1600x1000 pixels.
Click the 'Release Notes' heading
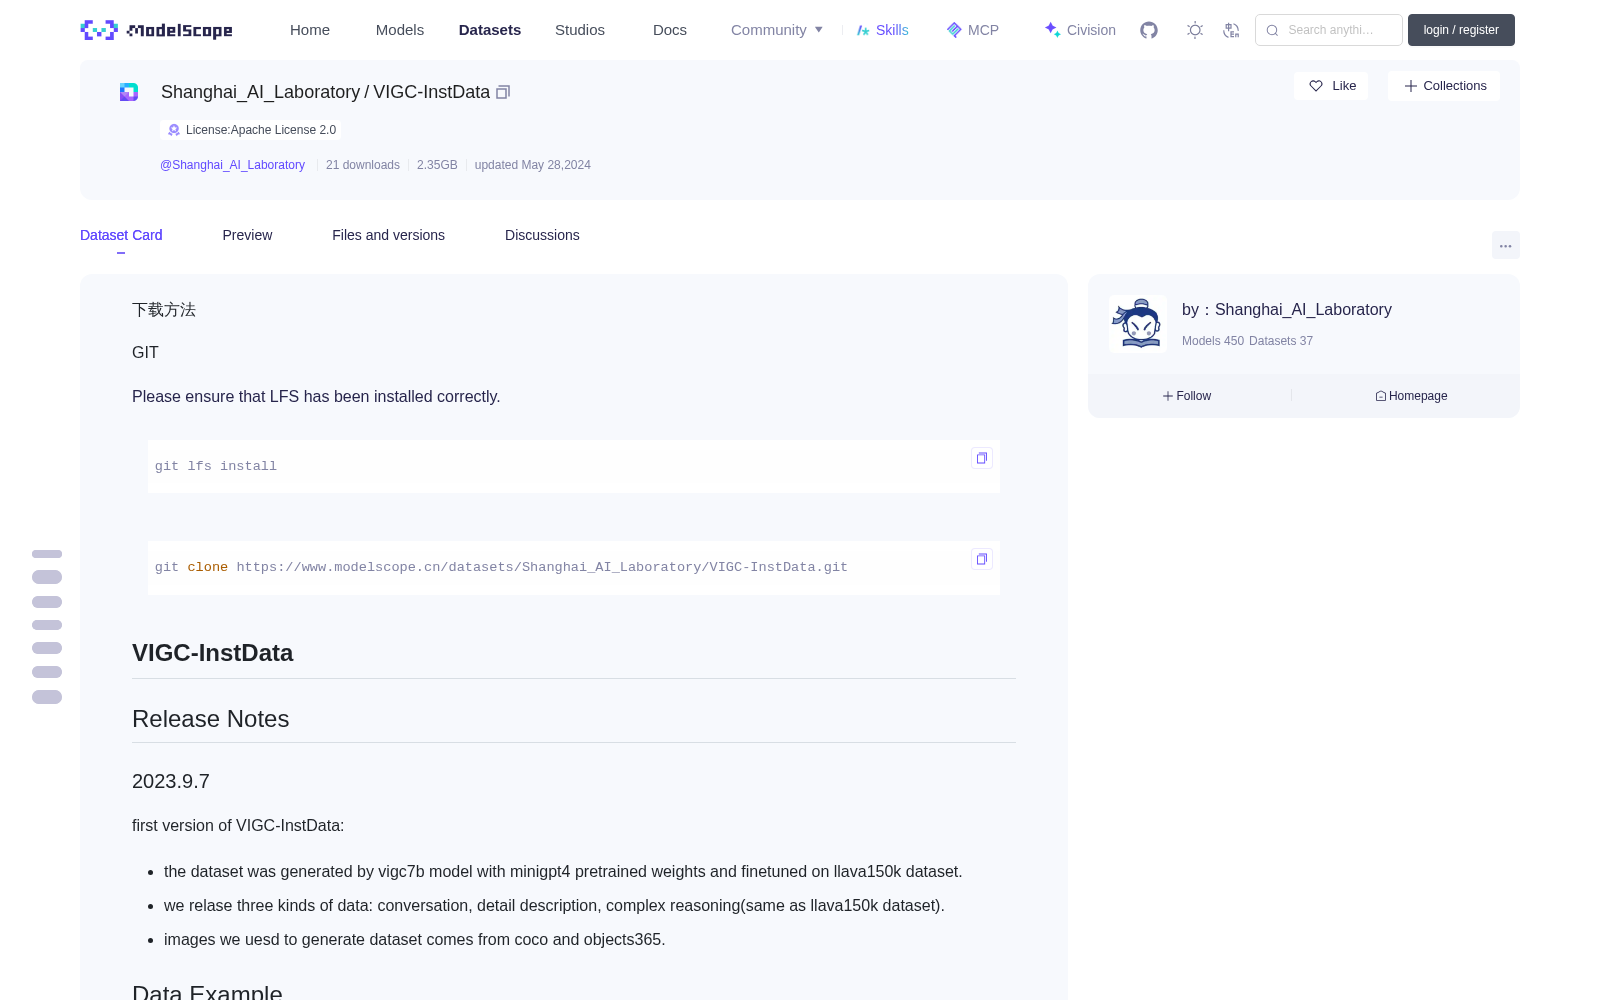[x=210, y=719]
